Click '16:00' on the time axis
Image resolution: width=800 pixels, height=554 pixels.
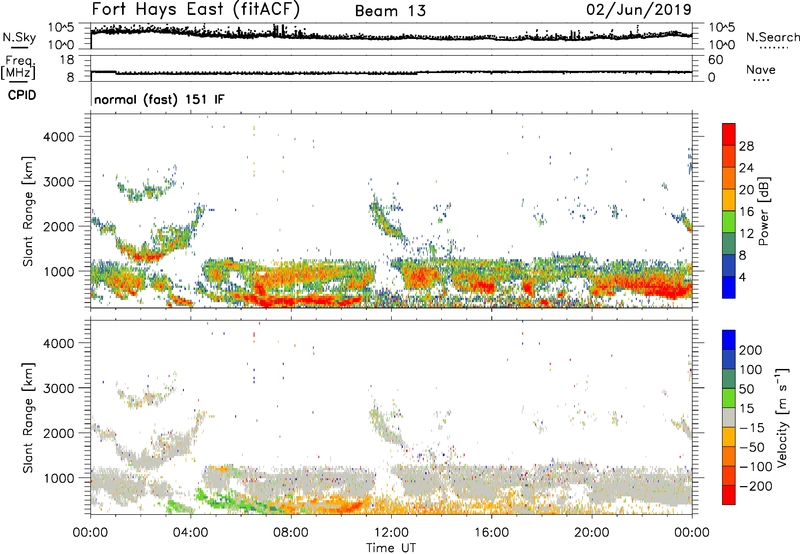click(x=491, y=533)
